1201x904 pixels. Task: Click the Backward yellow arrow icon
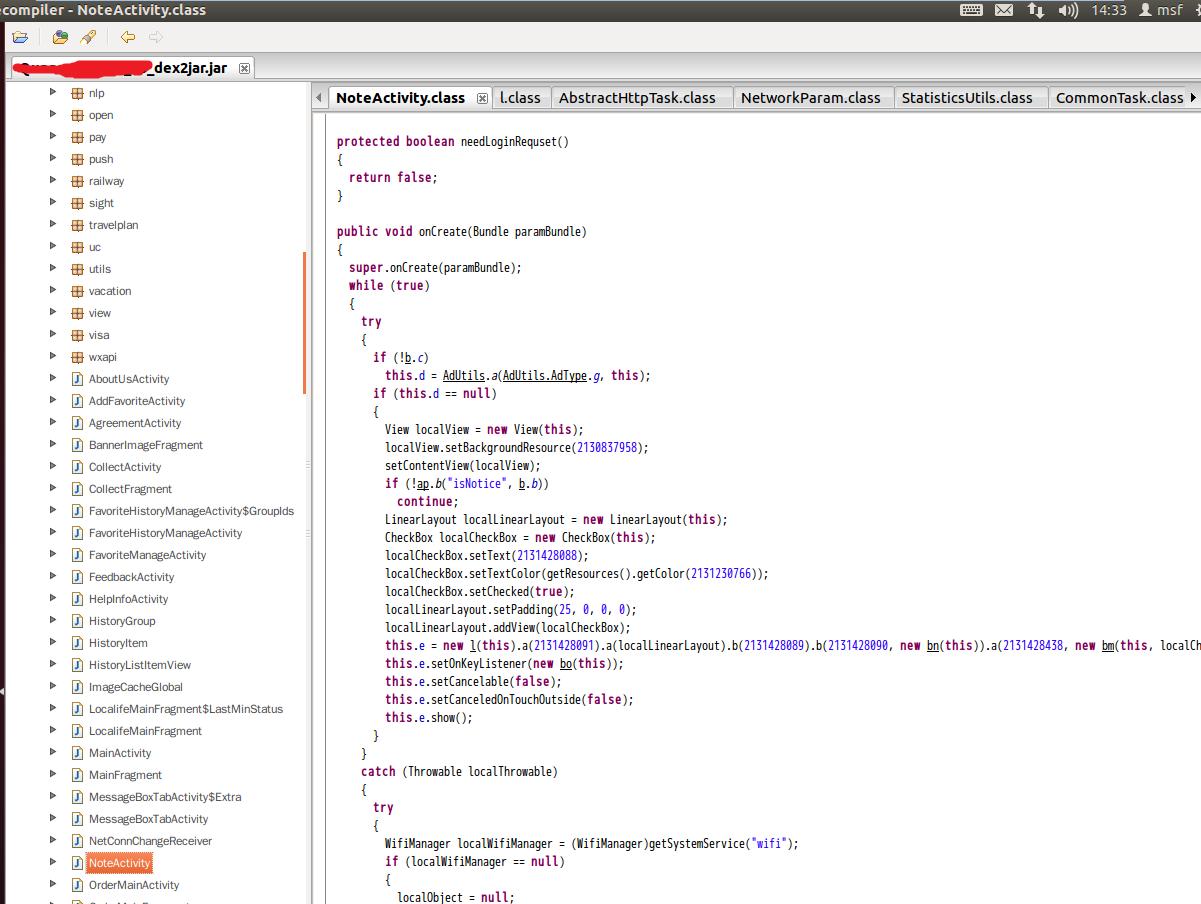[x=127, y=37]
